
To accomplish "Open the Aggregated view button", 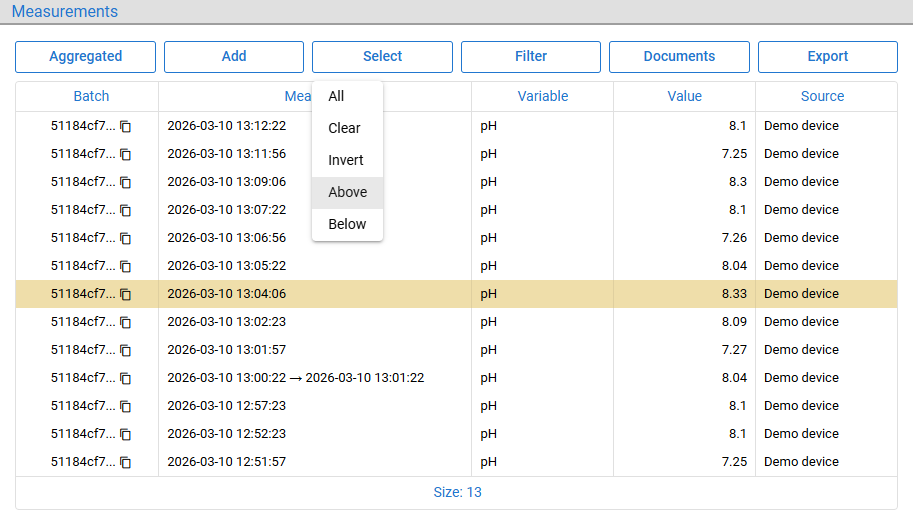I will coord(86,56).
